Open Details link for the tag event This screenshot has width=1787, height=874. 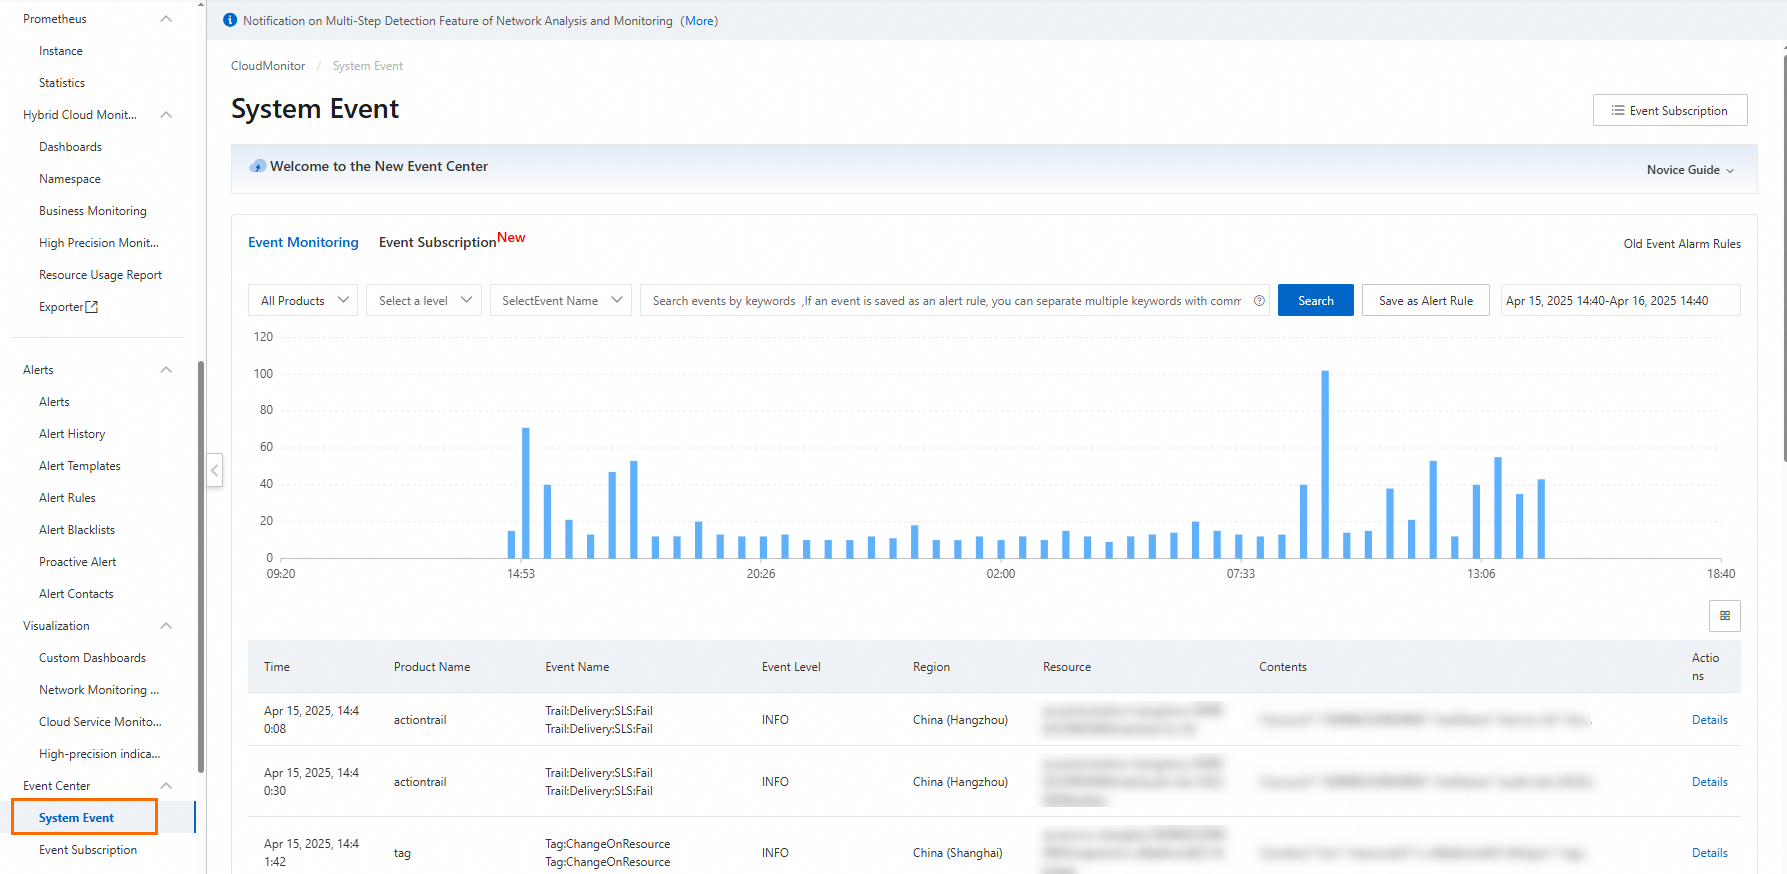tap(1709, 853)
